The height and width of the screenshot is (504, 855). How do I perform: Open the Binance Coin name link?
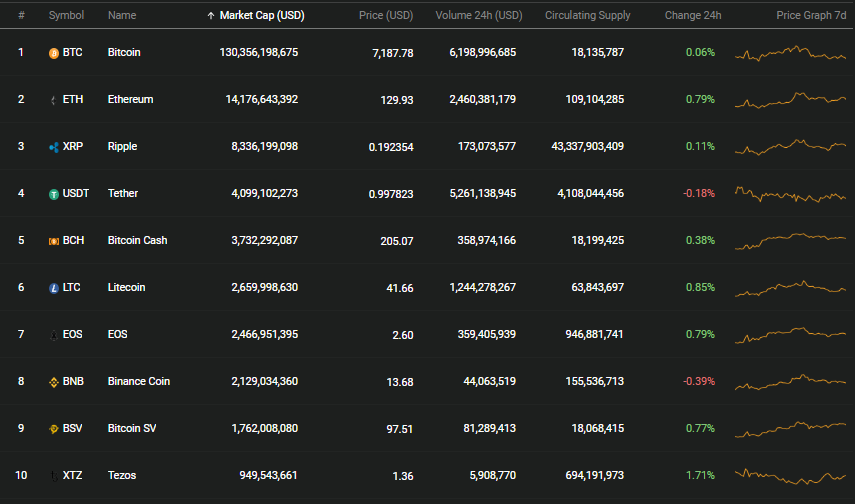pyautogui.click(x=139, y=381)
